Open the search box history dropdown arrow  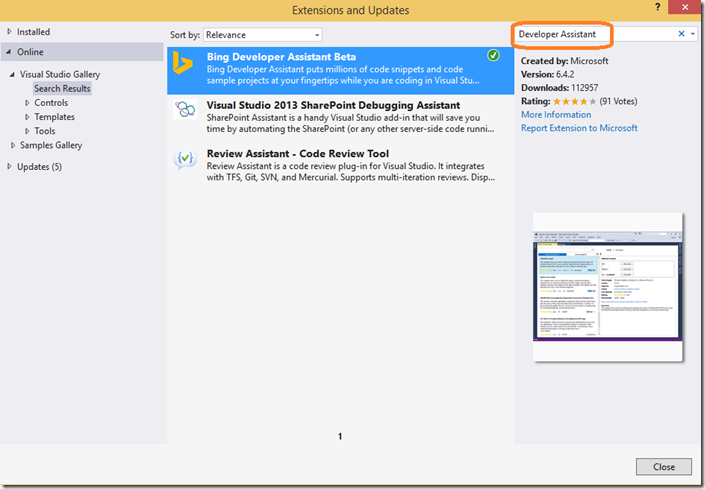(693, 34)
